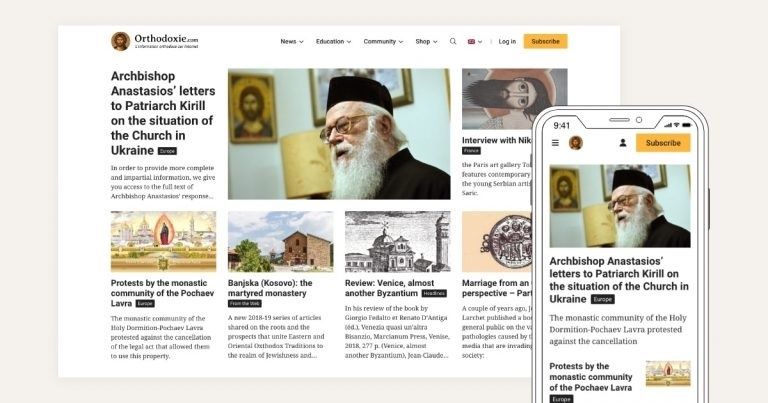768x403 pixels.
Task: Open the language selector chevron
Action: coord(480,42)
